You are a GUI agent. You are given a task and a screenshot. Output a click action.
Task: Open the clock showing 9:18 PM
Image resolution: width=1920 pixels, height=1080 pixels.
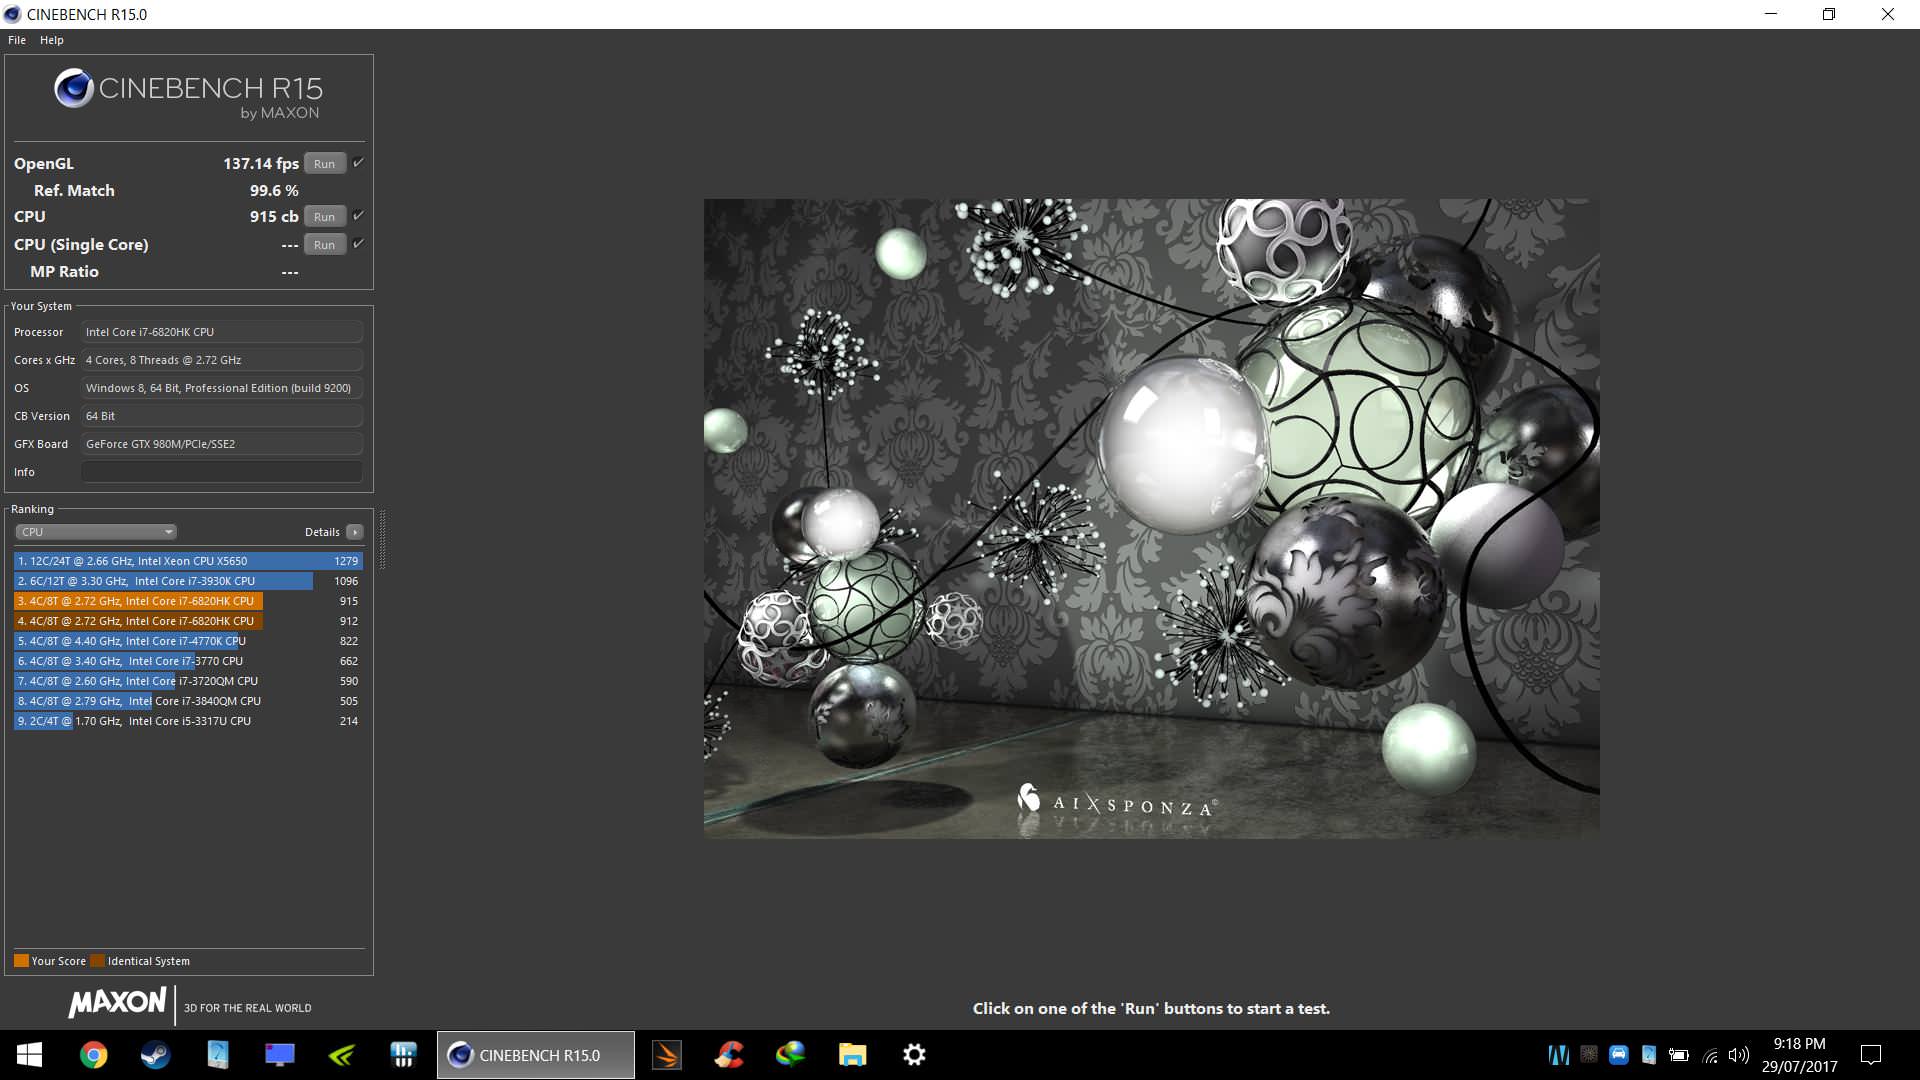(1799, 1055)
